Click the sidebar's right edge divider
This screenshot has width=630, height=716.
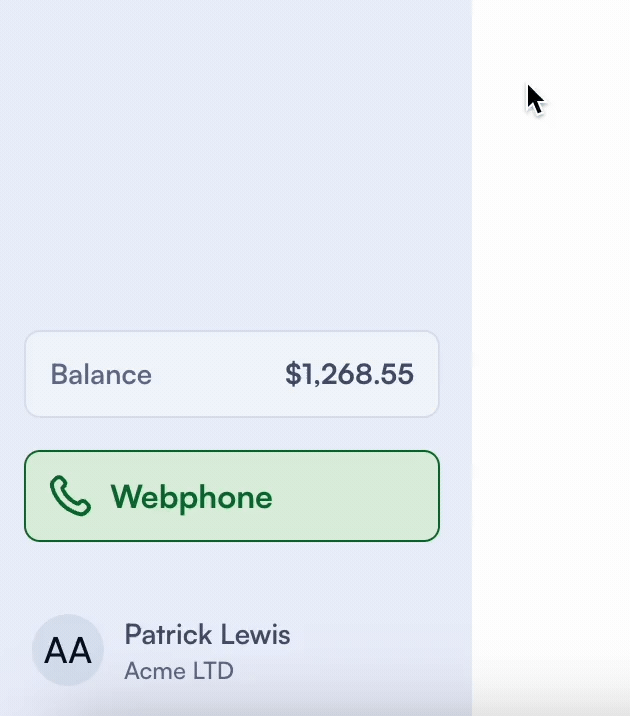(472, 300)
